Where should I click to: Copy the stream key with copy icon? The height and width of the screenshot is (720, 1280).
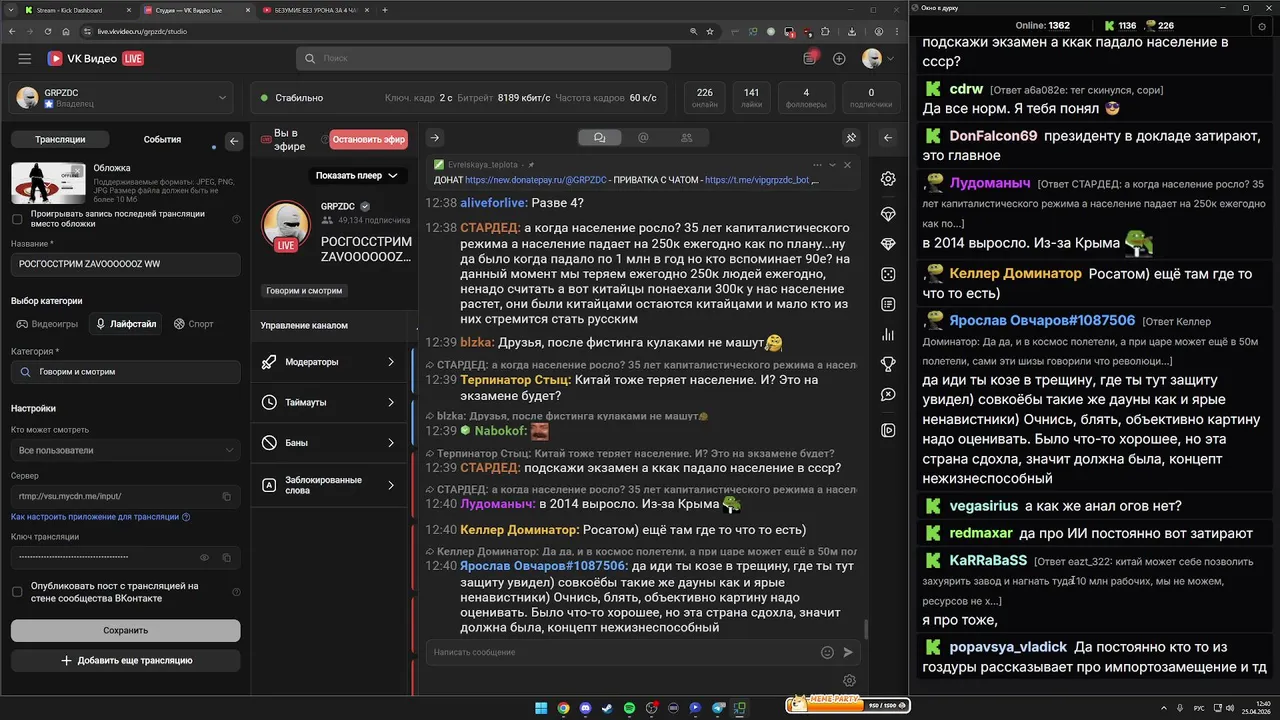(x=226, y=557)
